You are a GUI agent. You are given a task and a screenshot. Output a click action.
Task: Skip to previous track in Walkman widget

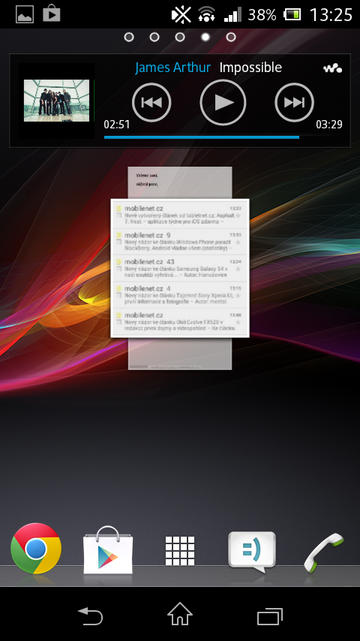(x=152, y=102)
